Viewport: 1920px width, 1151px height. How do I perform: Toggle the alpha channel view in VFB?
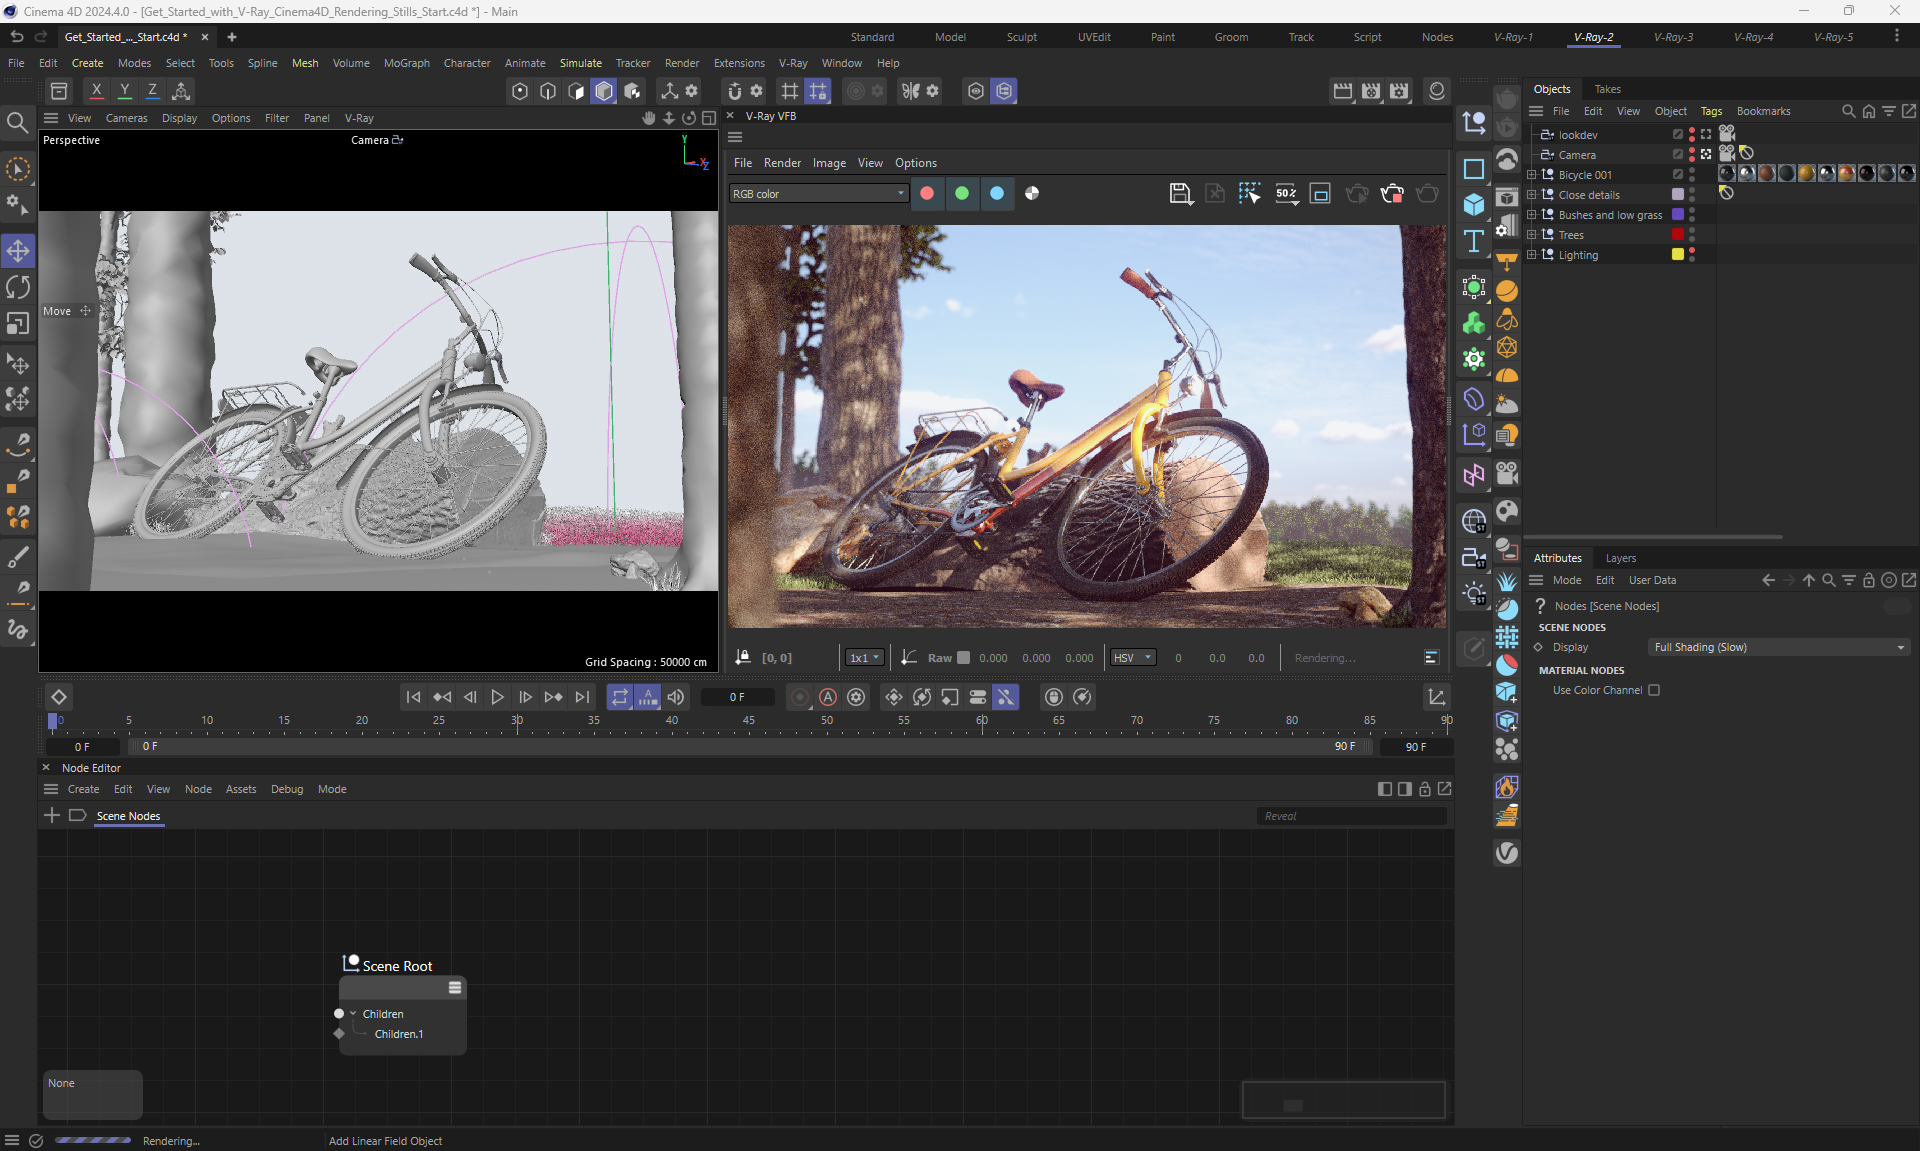click(1032, 194)
